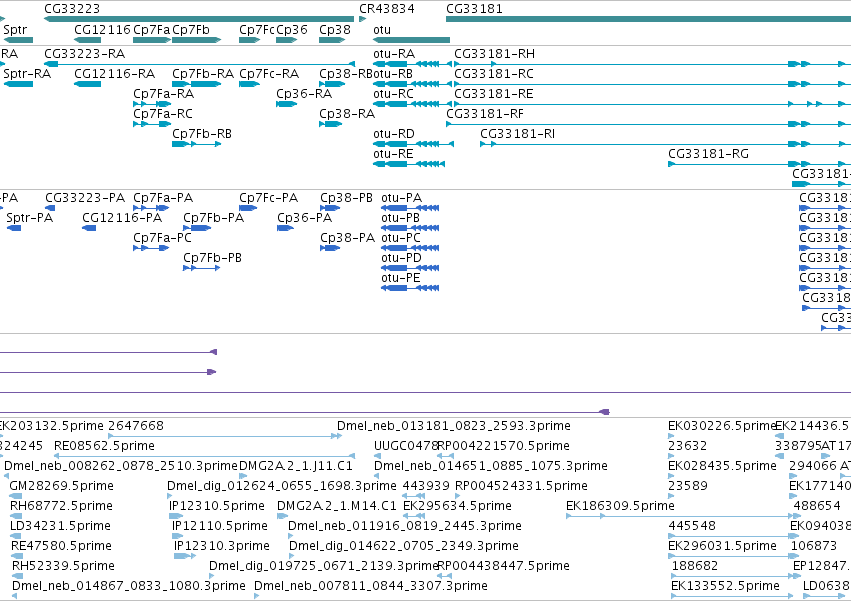Select the Cp7Fb gene label

[x=191, y=30]
